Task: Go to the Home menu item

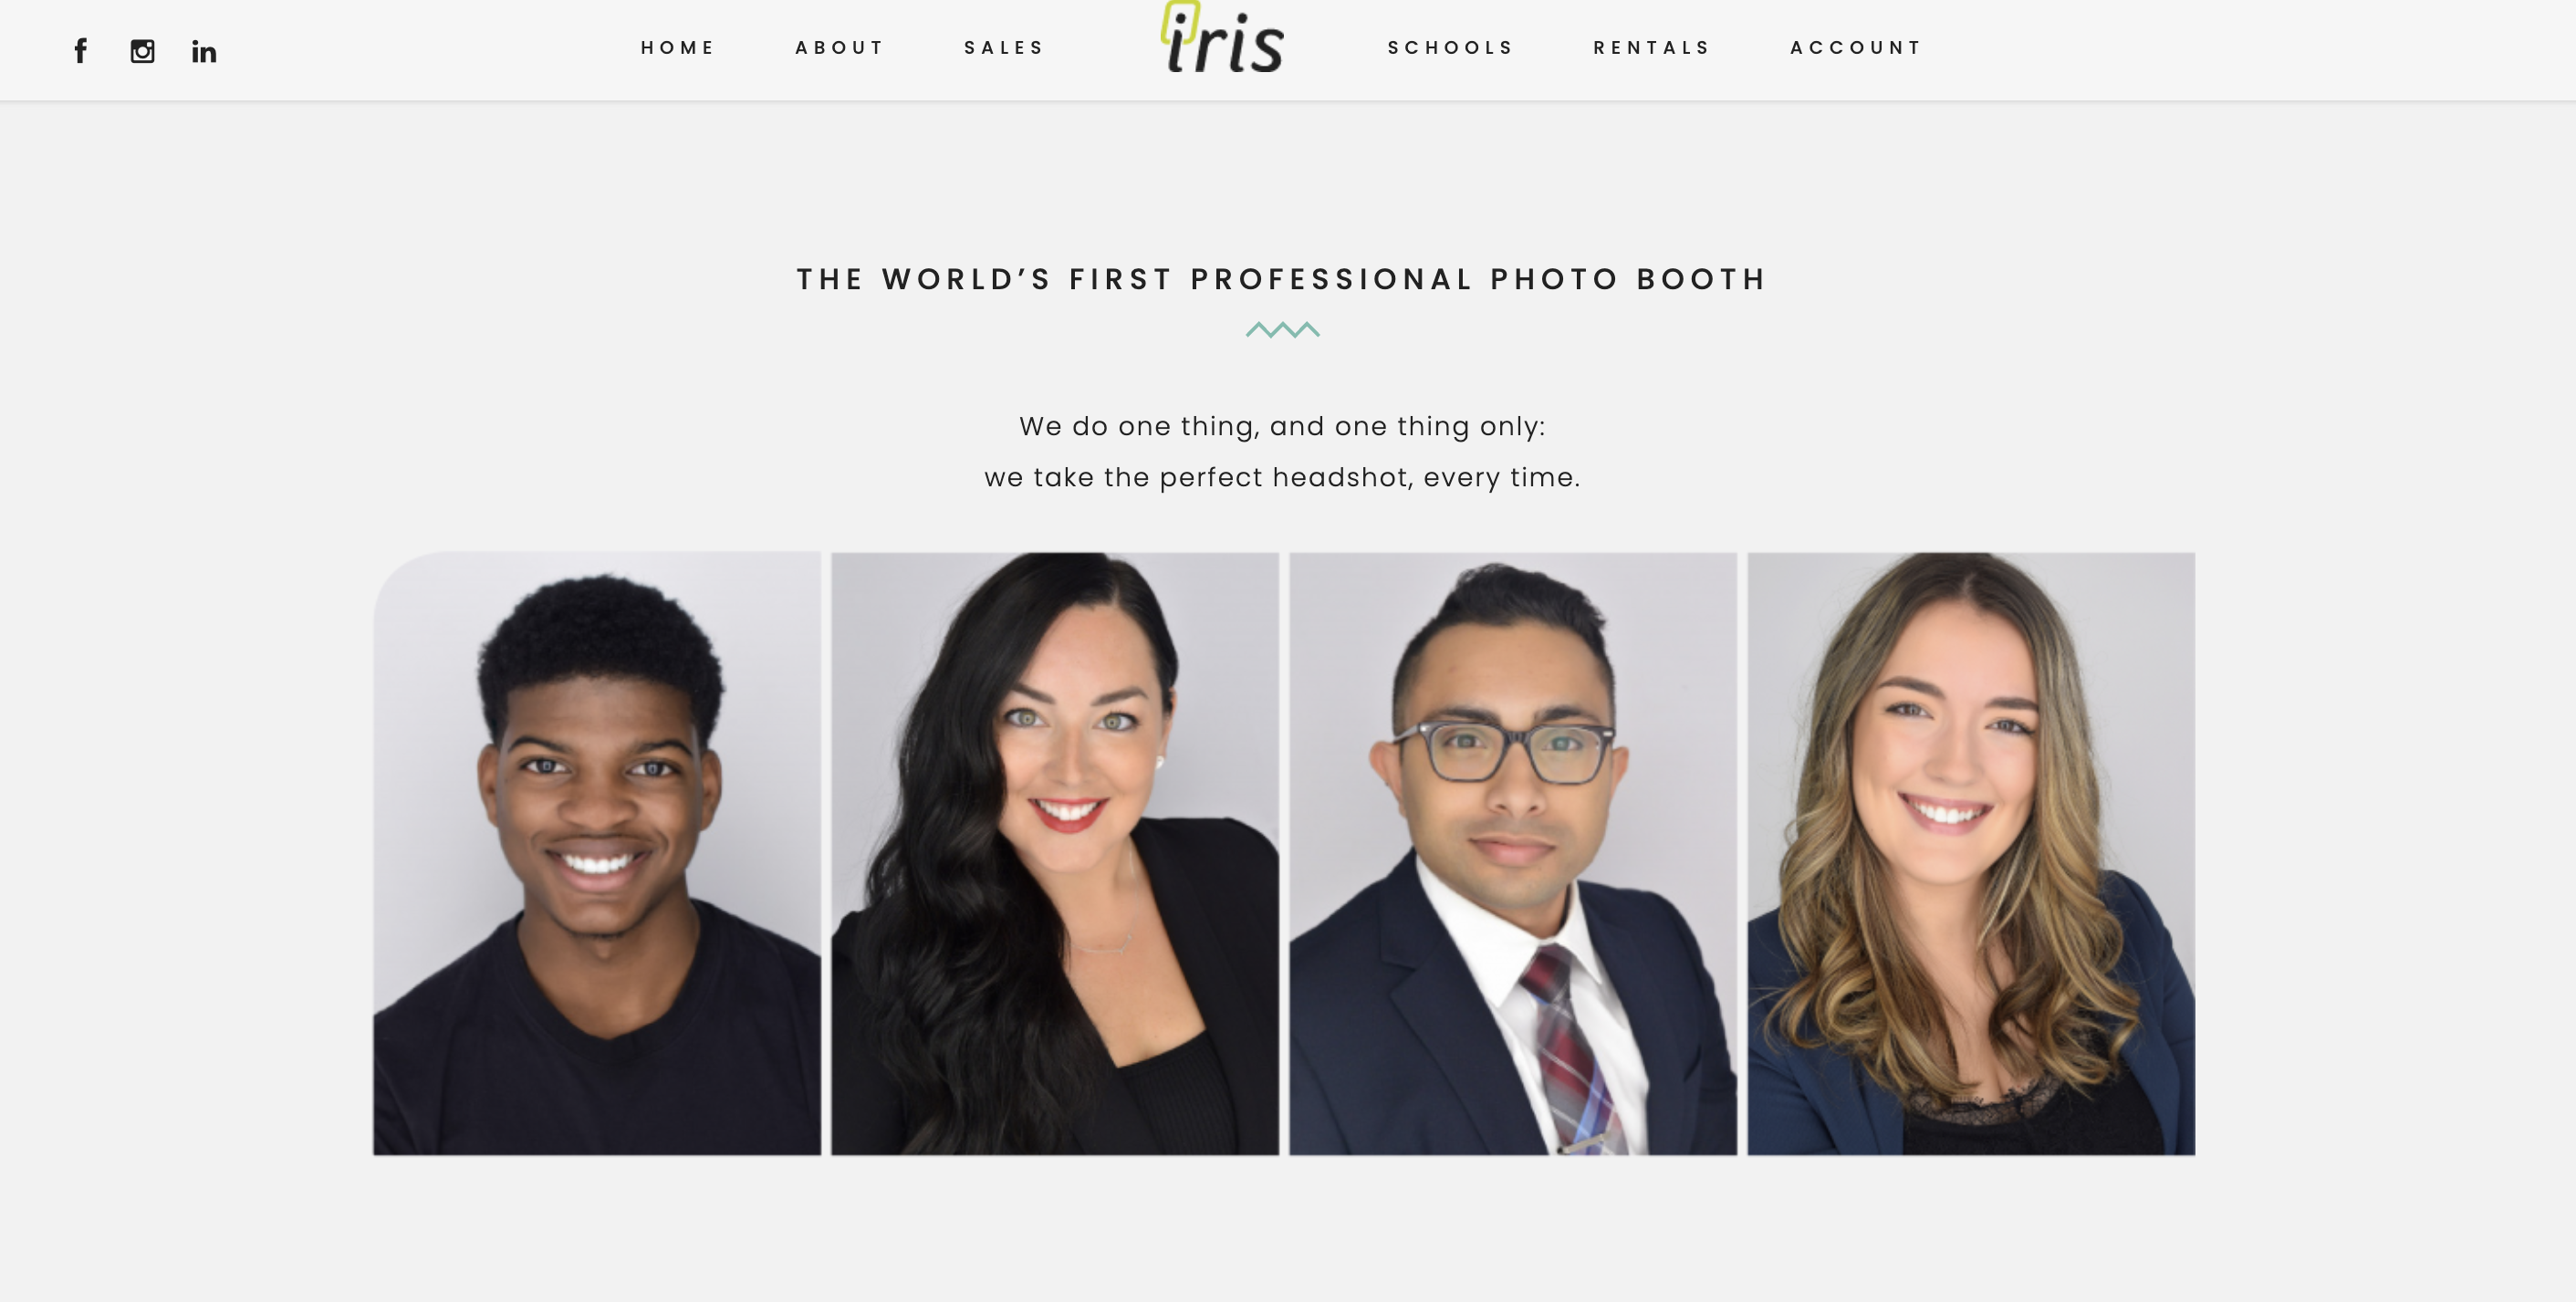Action: pos(678,48)
